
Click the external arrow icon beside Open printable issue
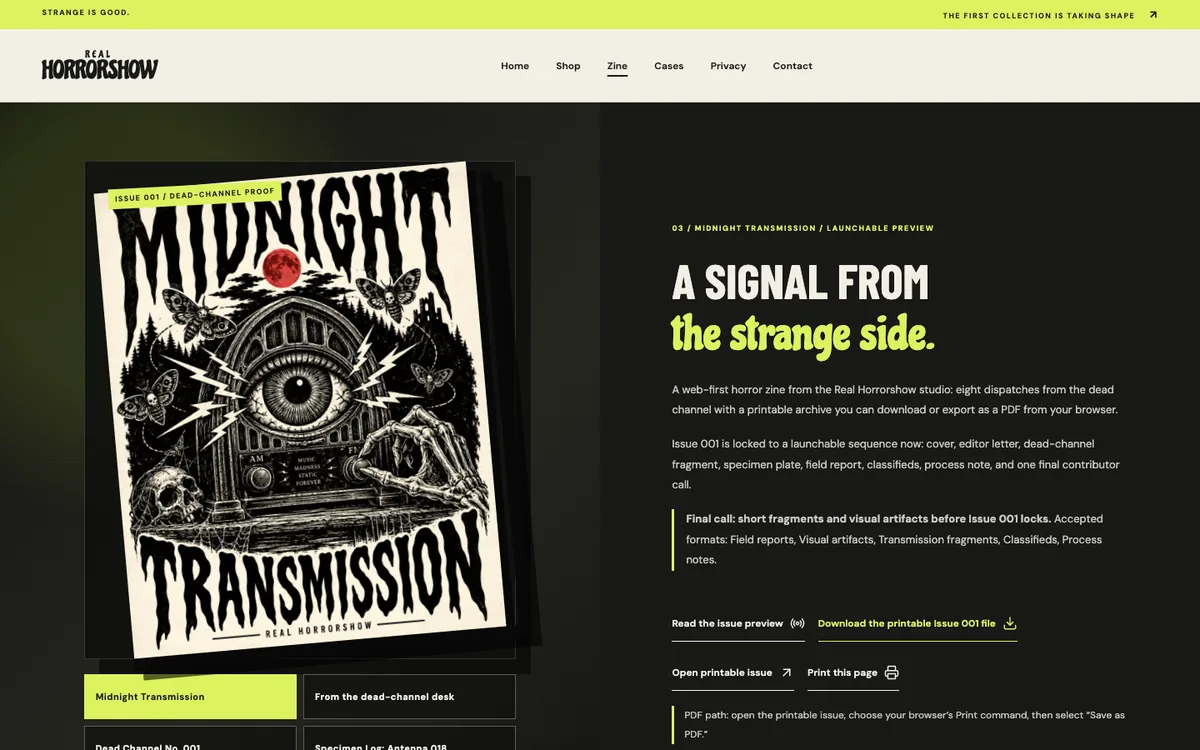tap(786, 672)
